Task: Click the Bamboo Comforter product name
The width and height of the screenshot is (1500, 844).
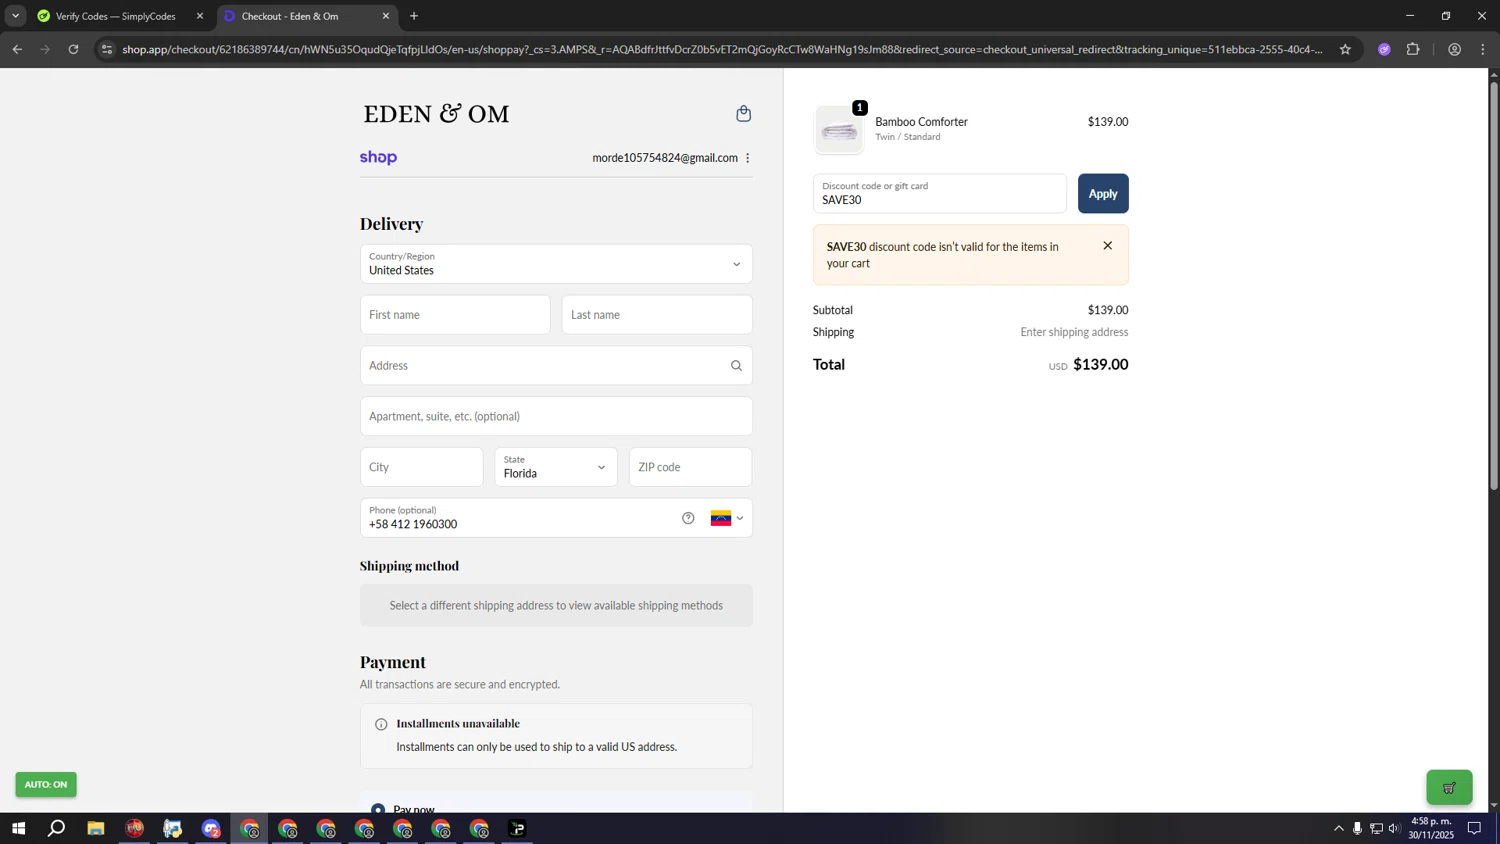Action: pyautogui.click(x=921, y=122)
